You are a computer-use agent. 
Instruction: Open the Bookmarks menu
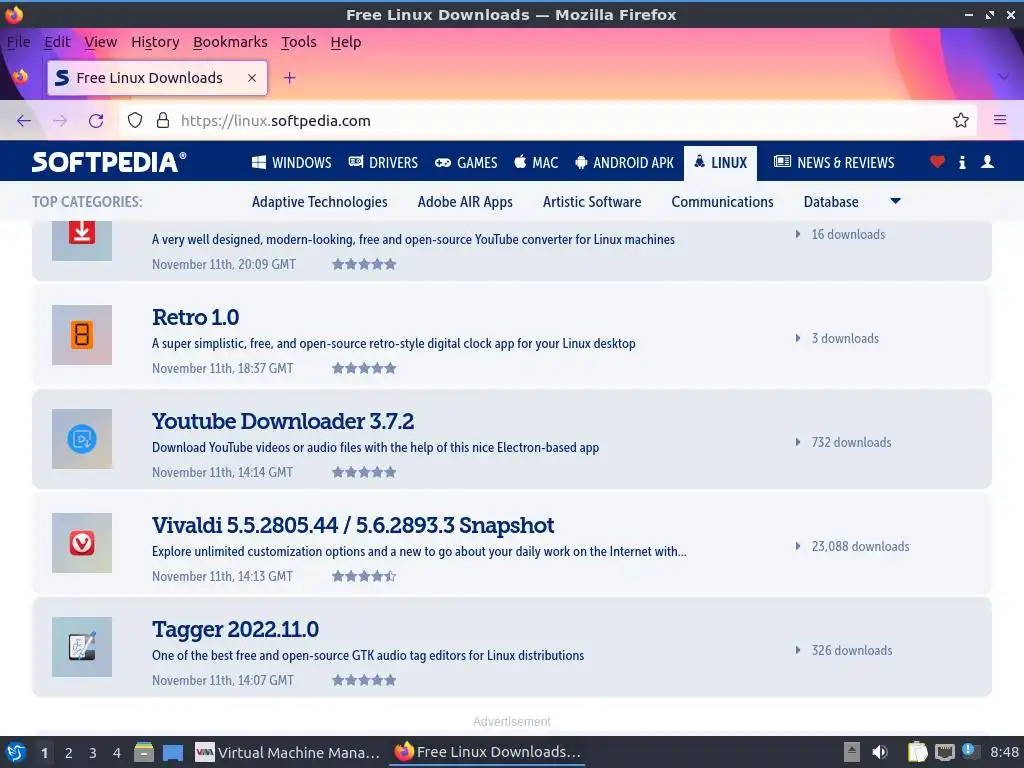[x=230, y=42]
